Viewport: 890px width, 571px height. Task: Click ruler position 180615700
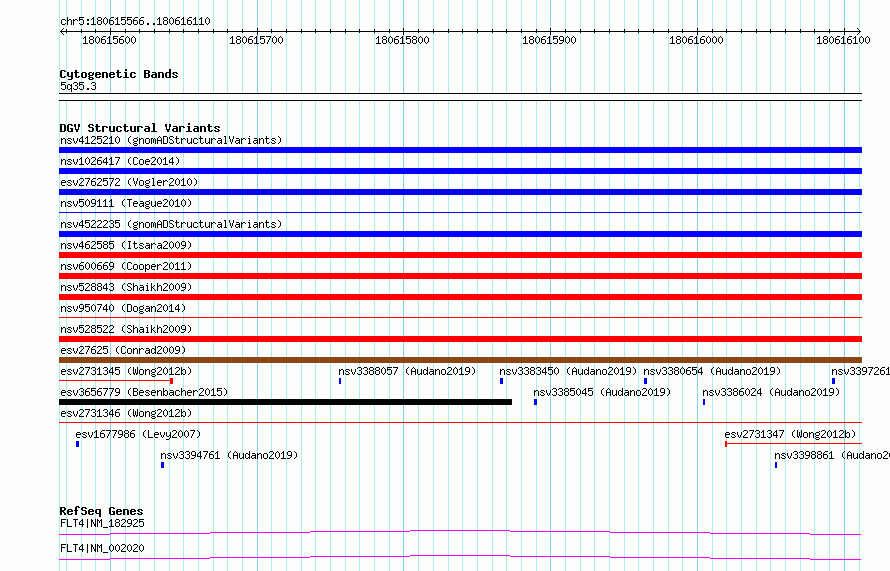[256, 40]
